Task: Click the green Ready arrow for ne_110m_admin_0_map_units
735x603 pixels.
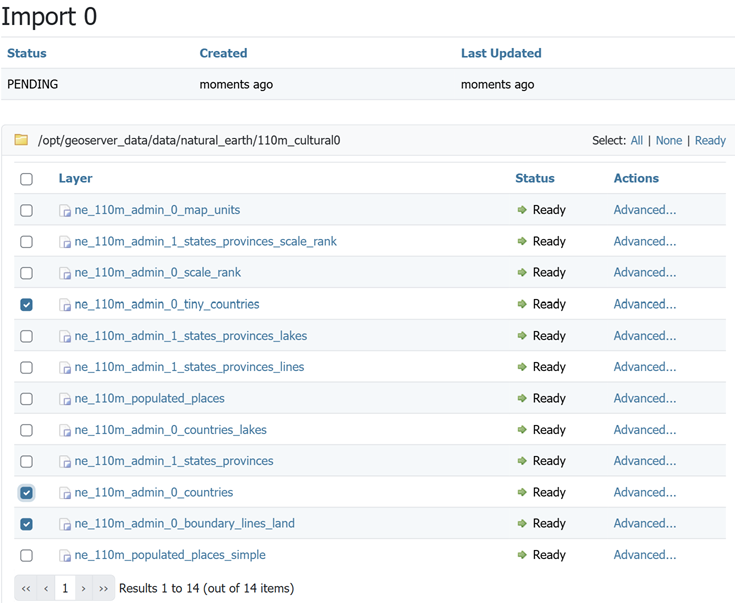Action: click(522, 210)
